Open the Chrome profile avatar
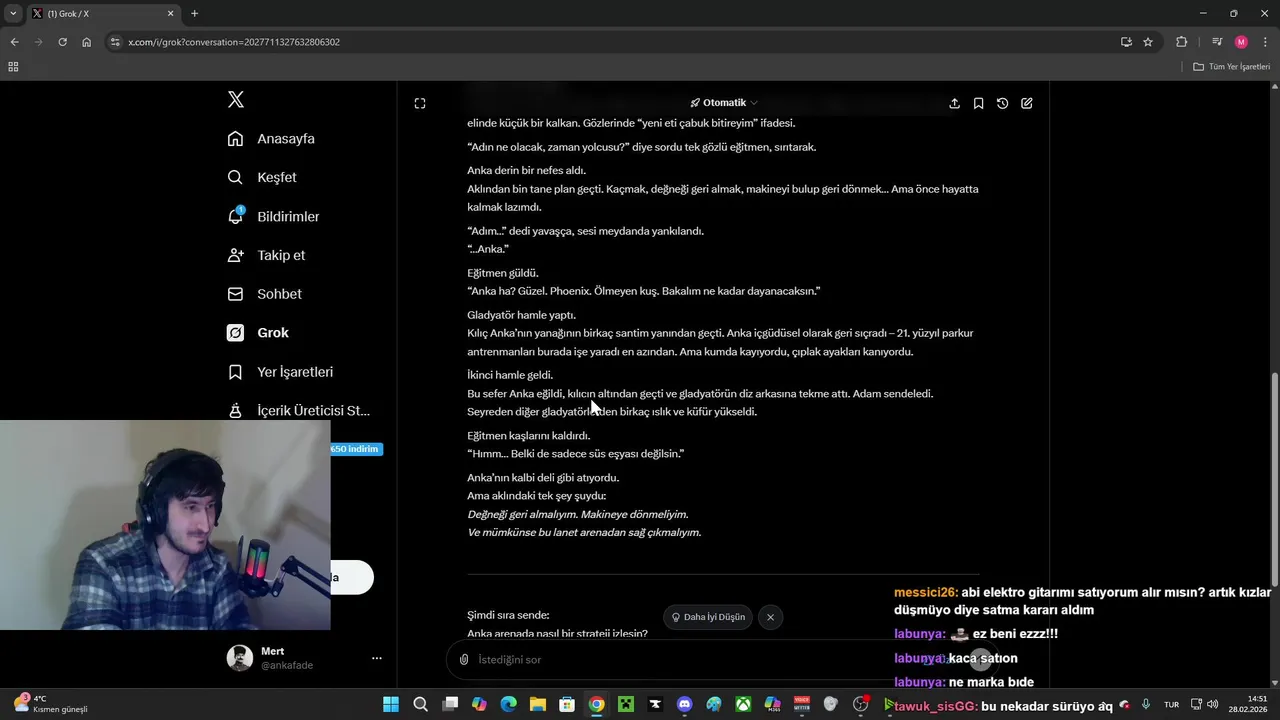The height and width of the screenshot is (720, 1280). click(x=1241, y=42)
